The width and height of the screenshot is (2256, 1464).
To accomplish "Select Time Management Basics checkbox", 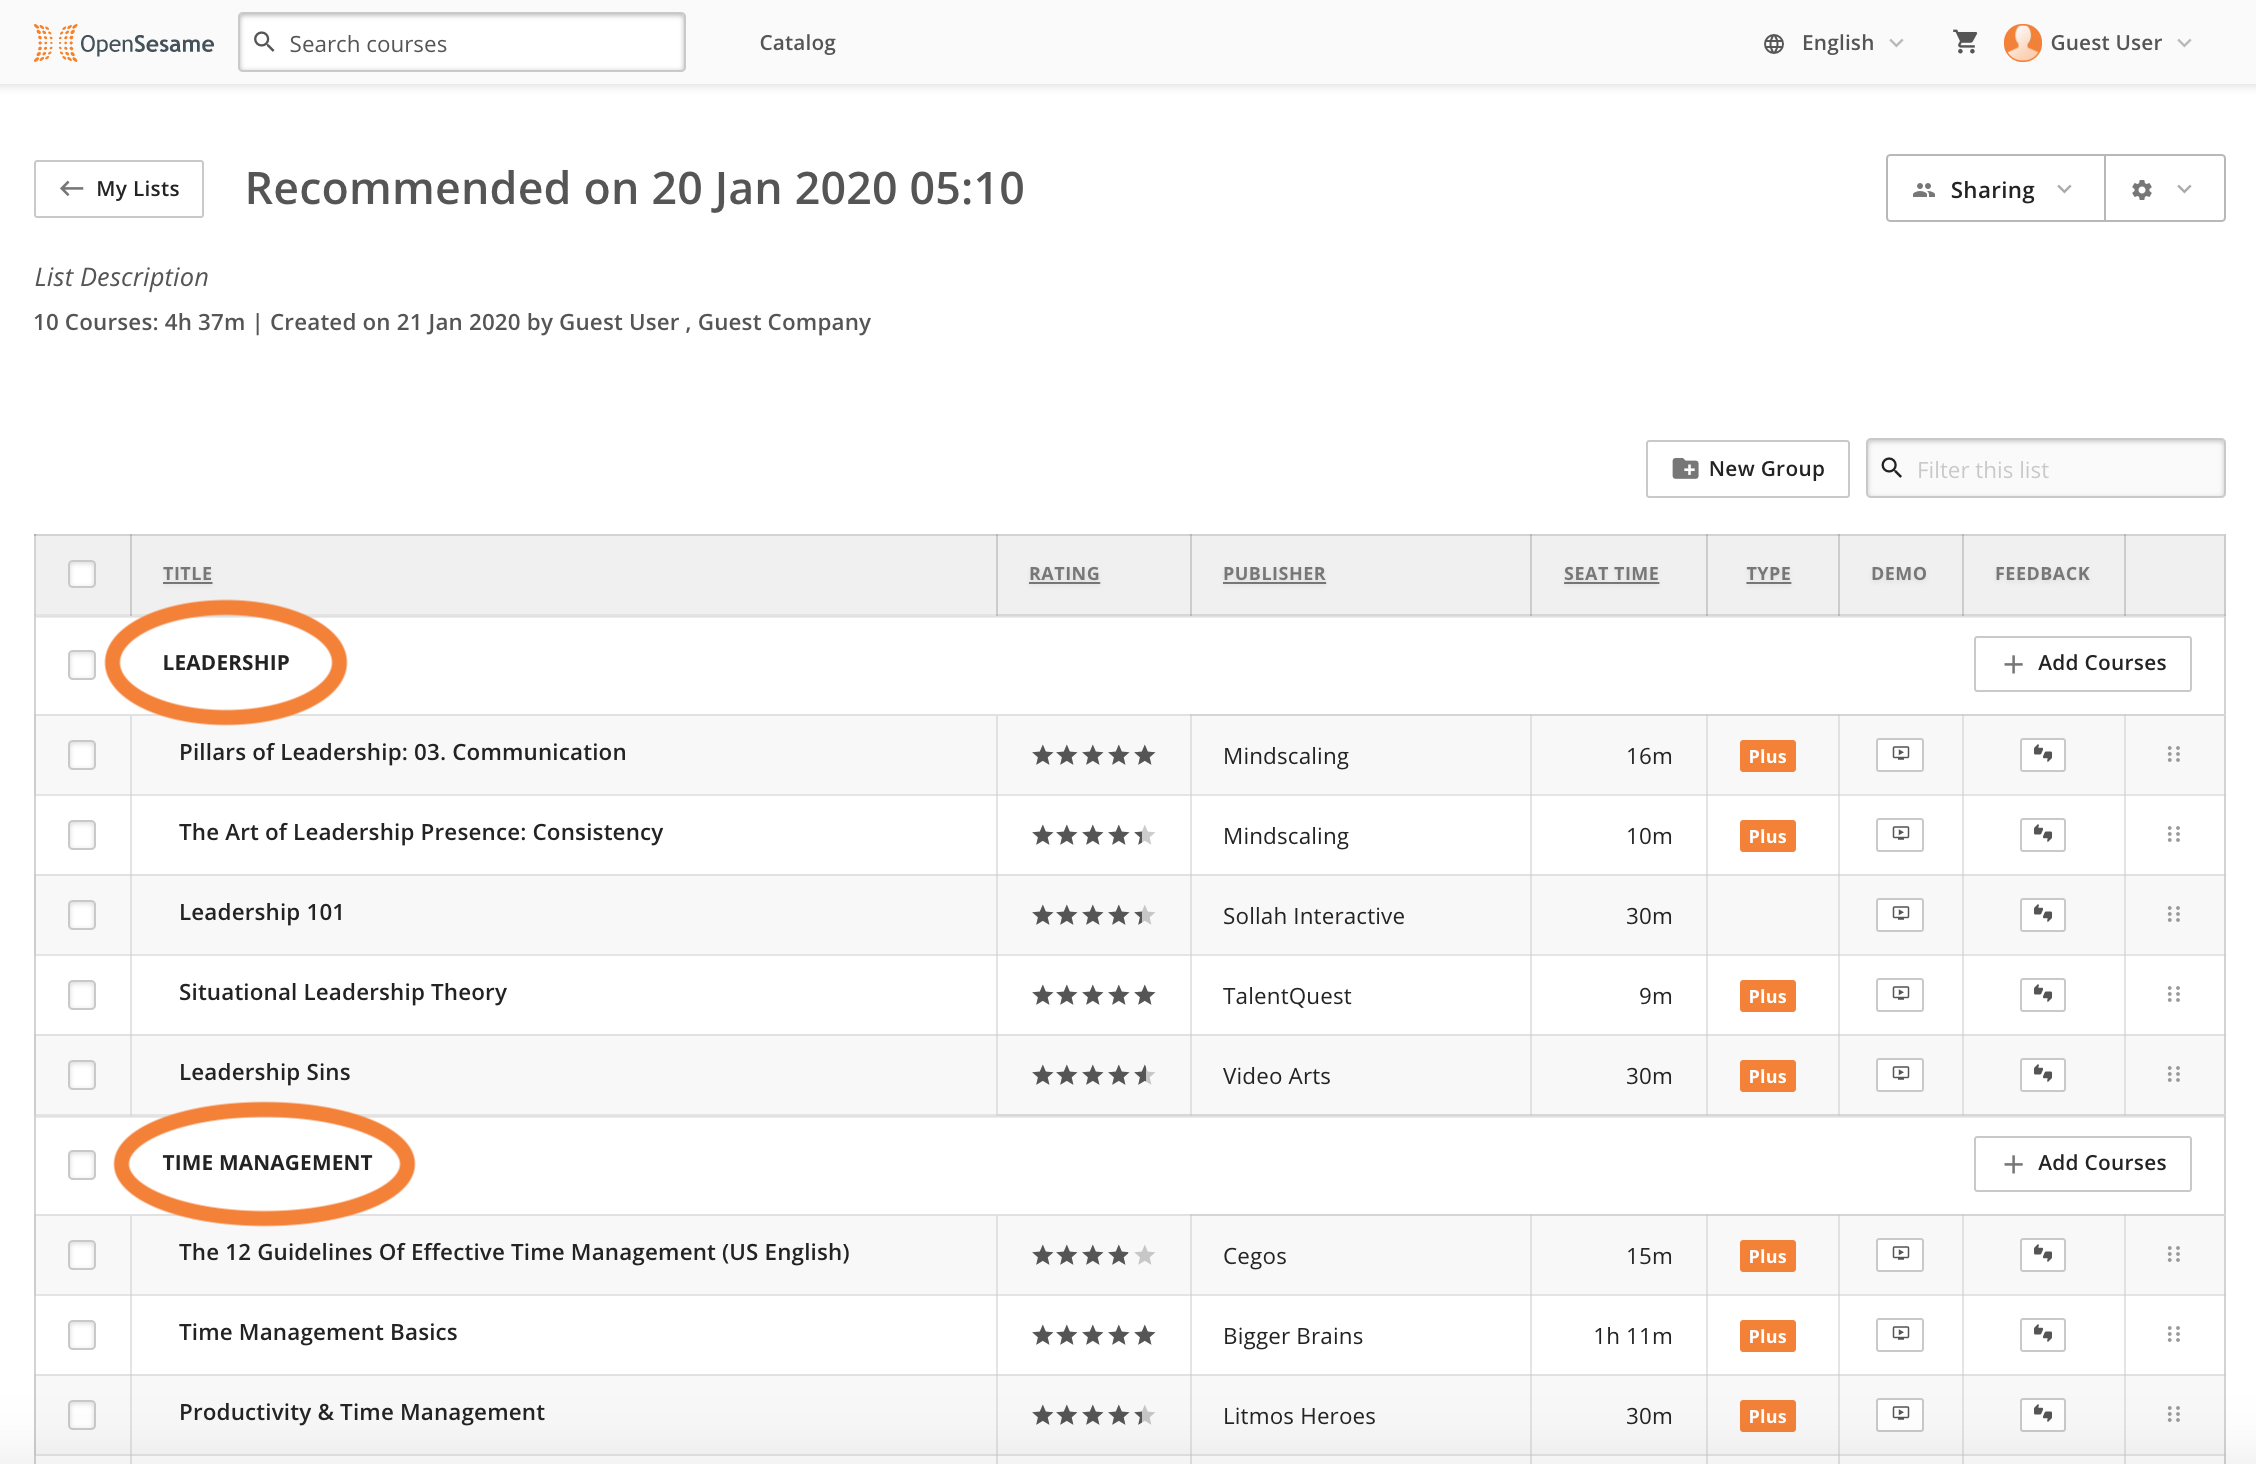I will coord(82,1334).
